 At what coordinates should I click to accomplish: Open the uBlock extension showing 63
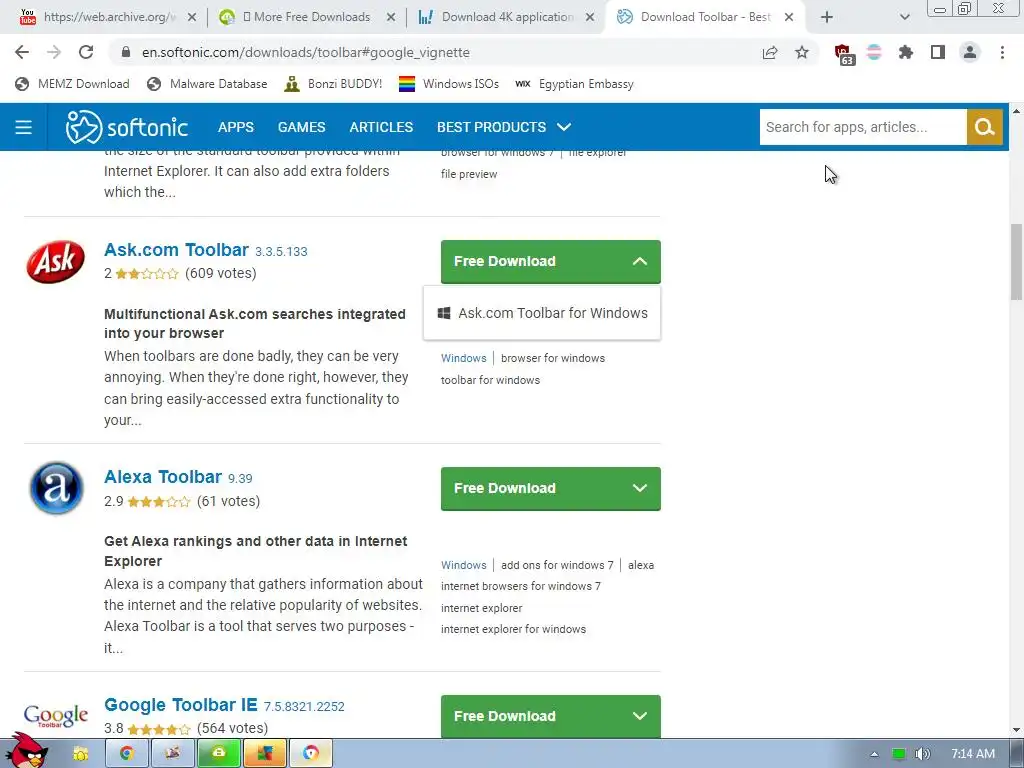tap(843, 54)
